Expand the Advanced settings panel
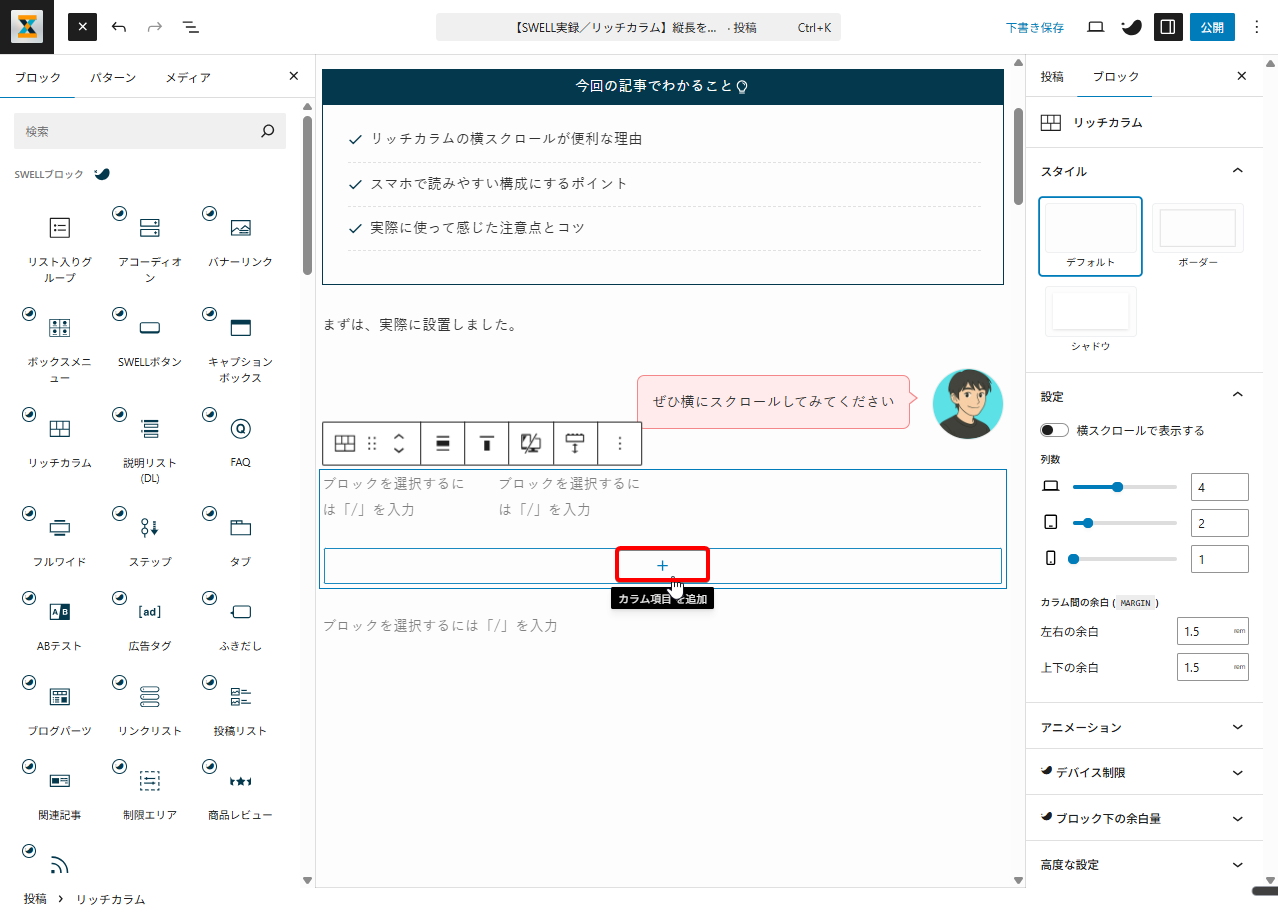Screen dimensions: 1278x910 1138,865
